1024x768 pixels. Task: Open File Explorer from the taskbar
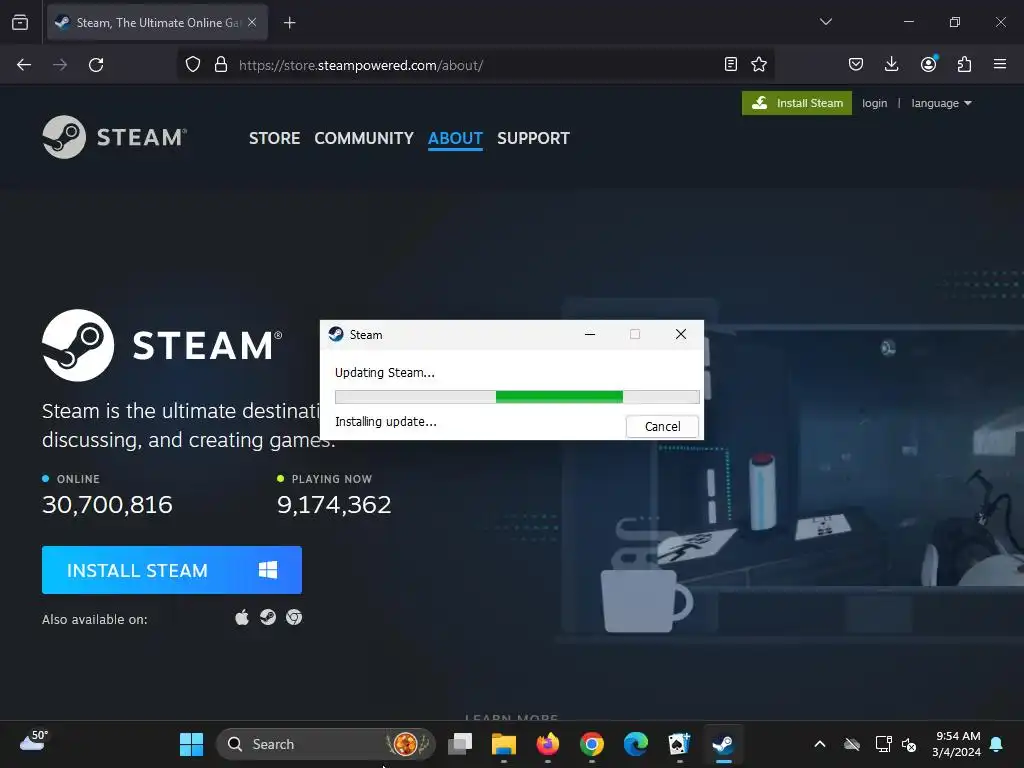click(x=504, y=744)
